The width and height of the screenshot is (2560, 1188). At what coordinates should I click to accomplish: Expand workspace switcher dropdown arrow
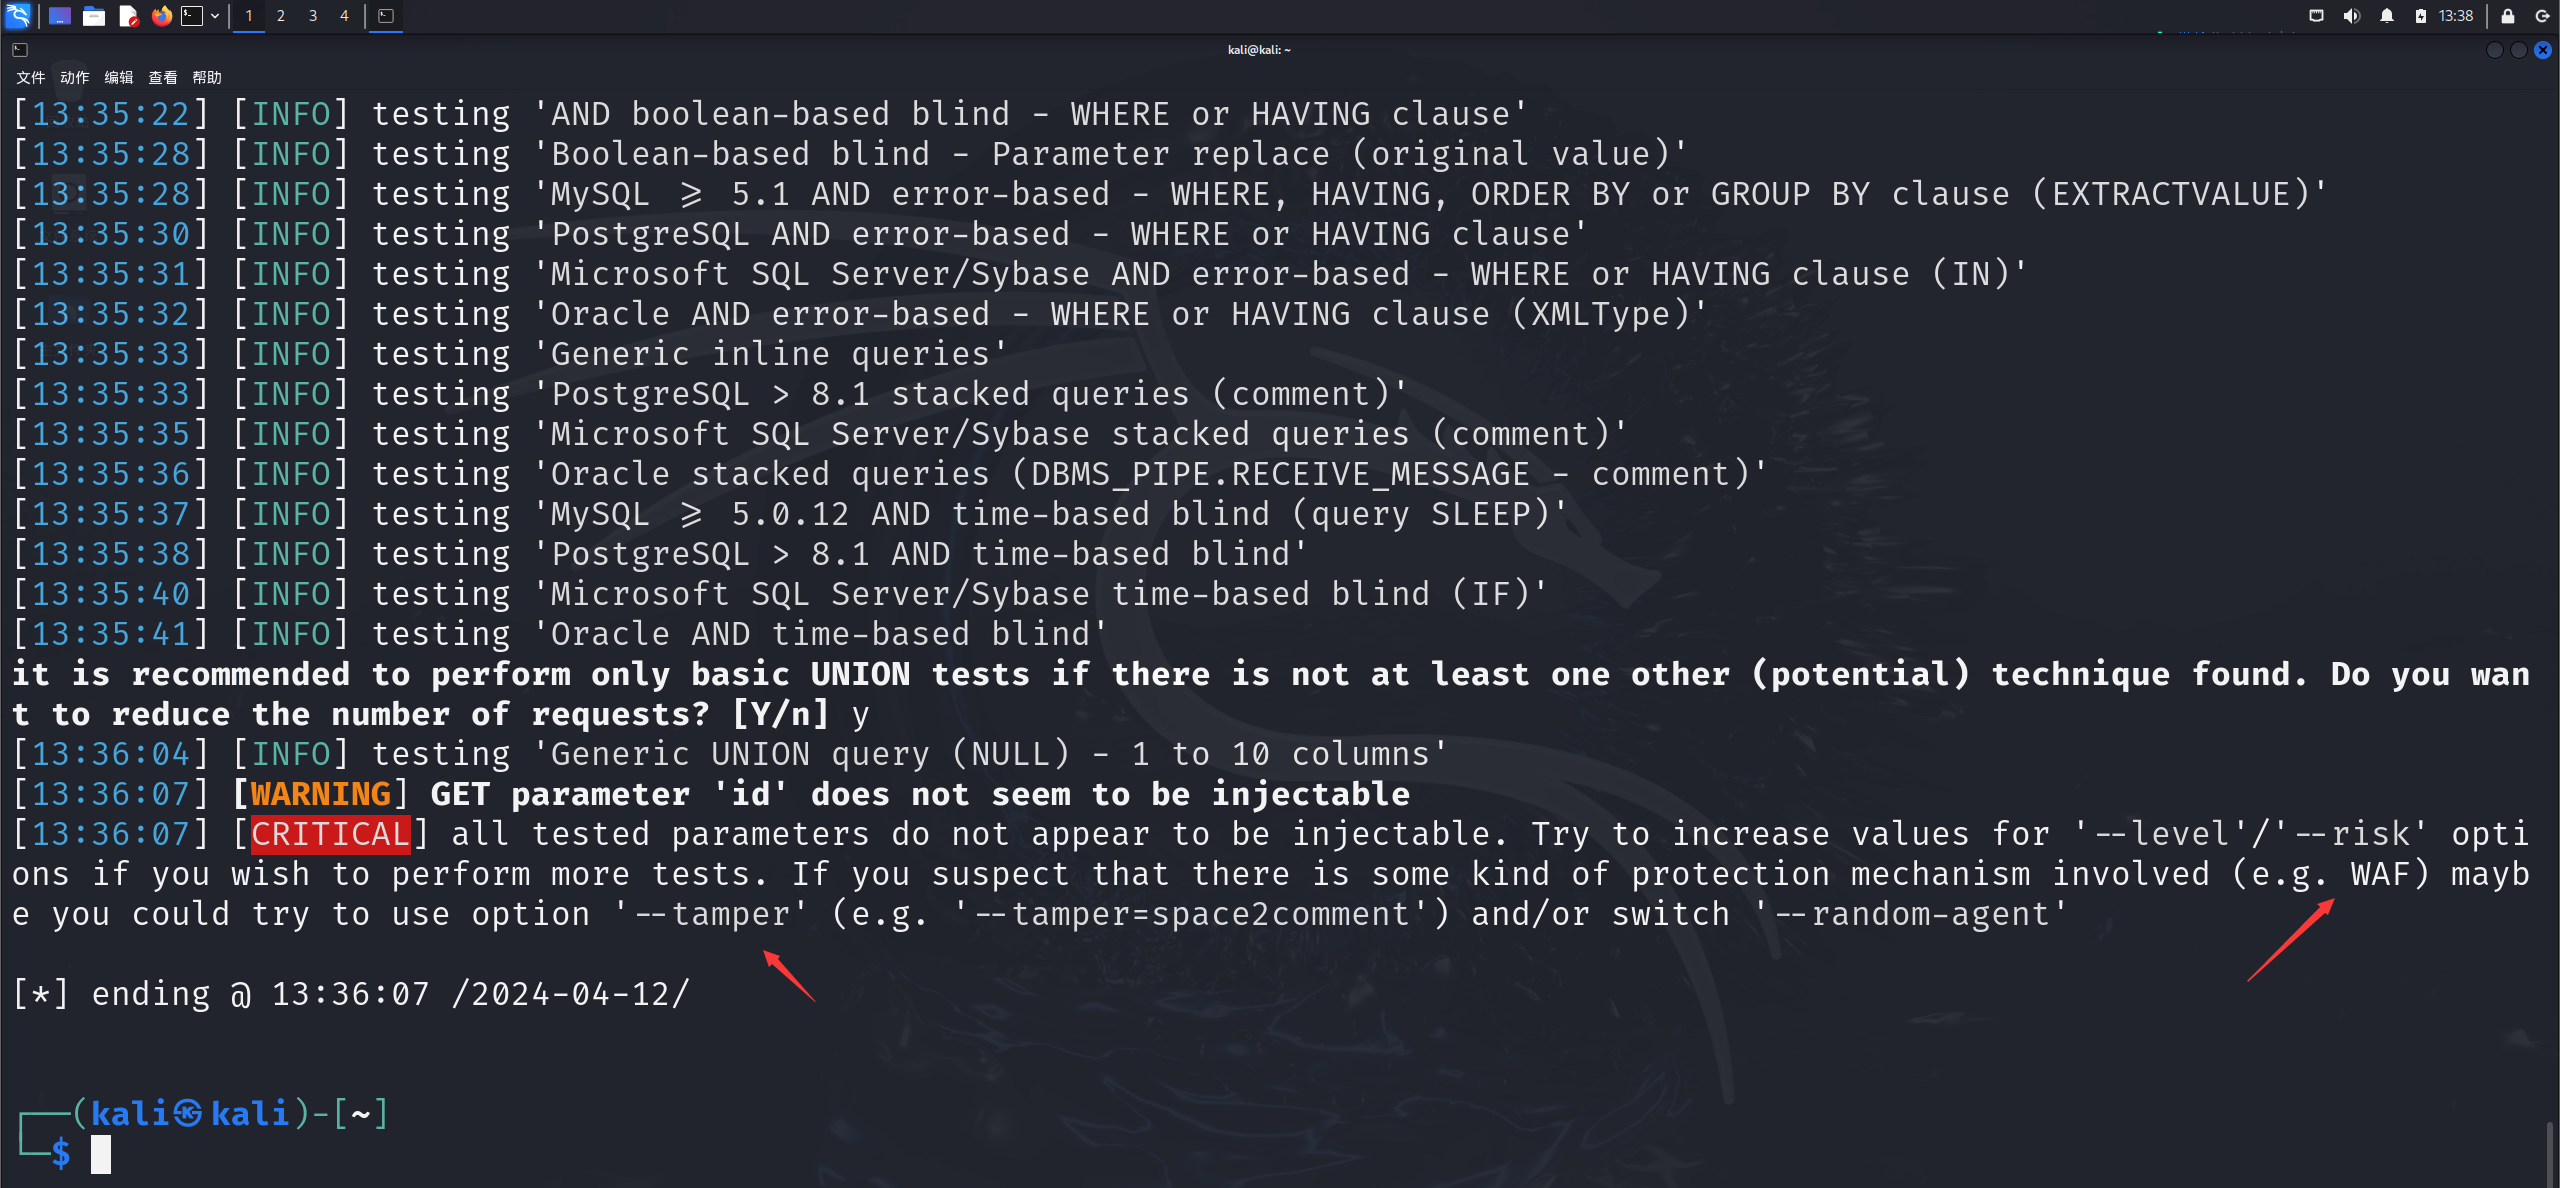(x=212, y=16)
